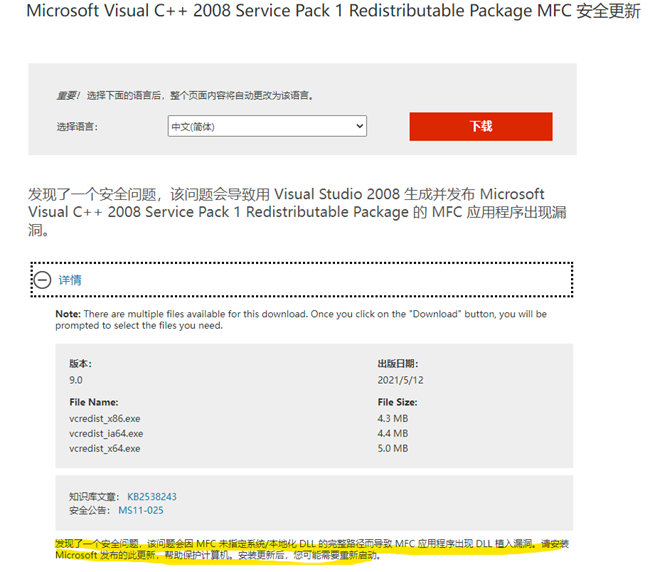
Task: Click the 版本 heading in details
Action: coord(80,364)
